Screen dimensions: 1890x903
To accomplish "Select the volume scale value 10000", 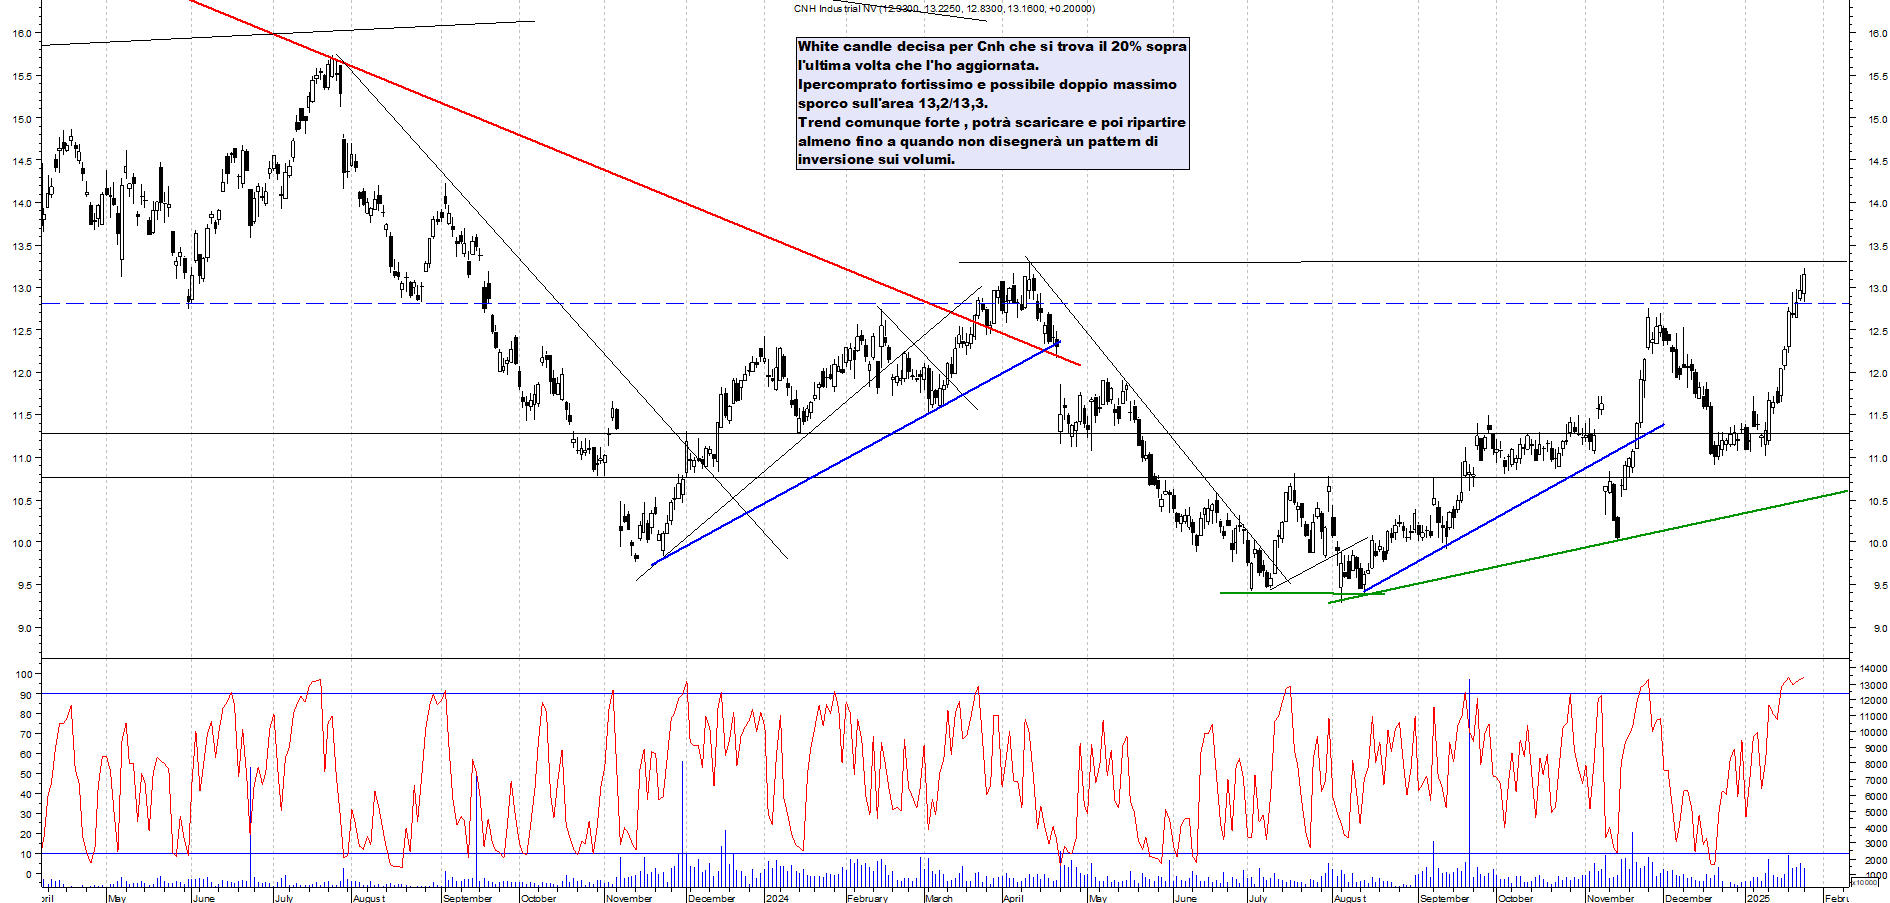I will click(x=1874, y=732).
